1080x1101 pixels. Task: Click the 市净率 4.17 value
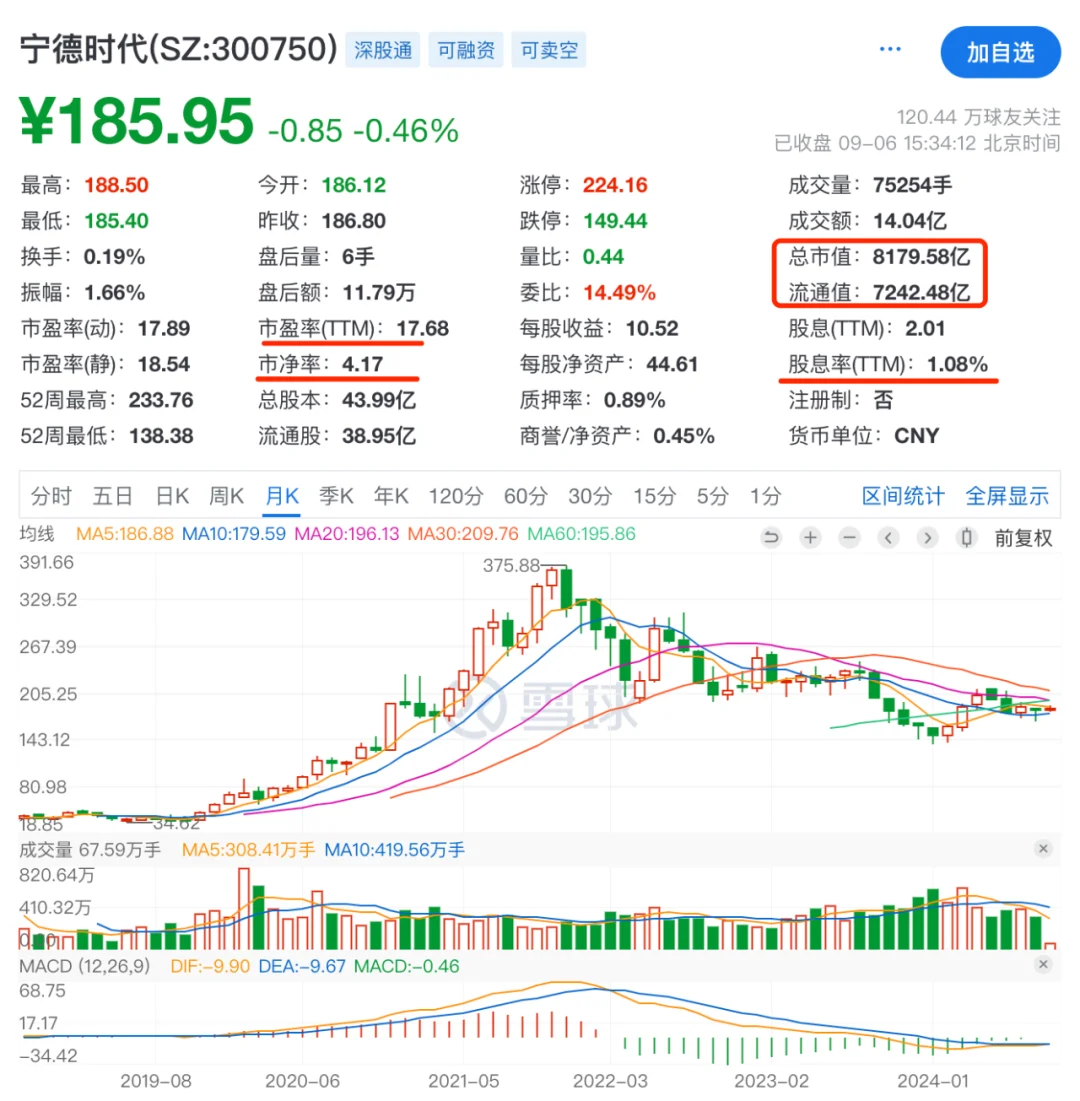(362, 364)
